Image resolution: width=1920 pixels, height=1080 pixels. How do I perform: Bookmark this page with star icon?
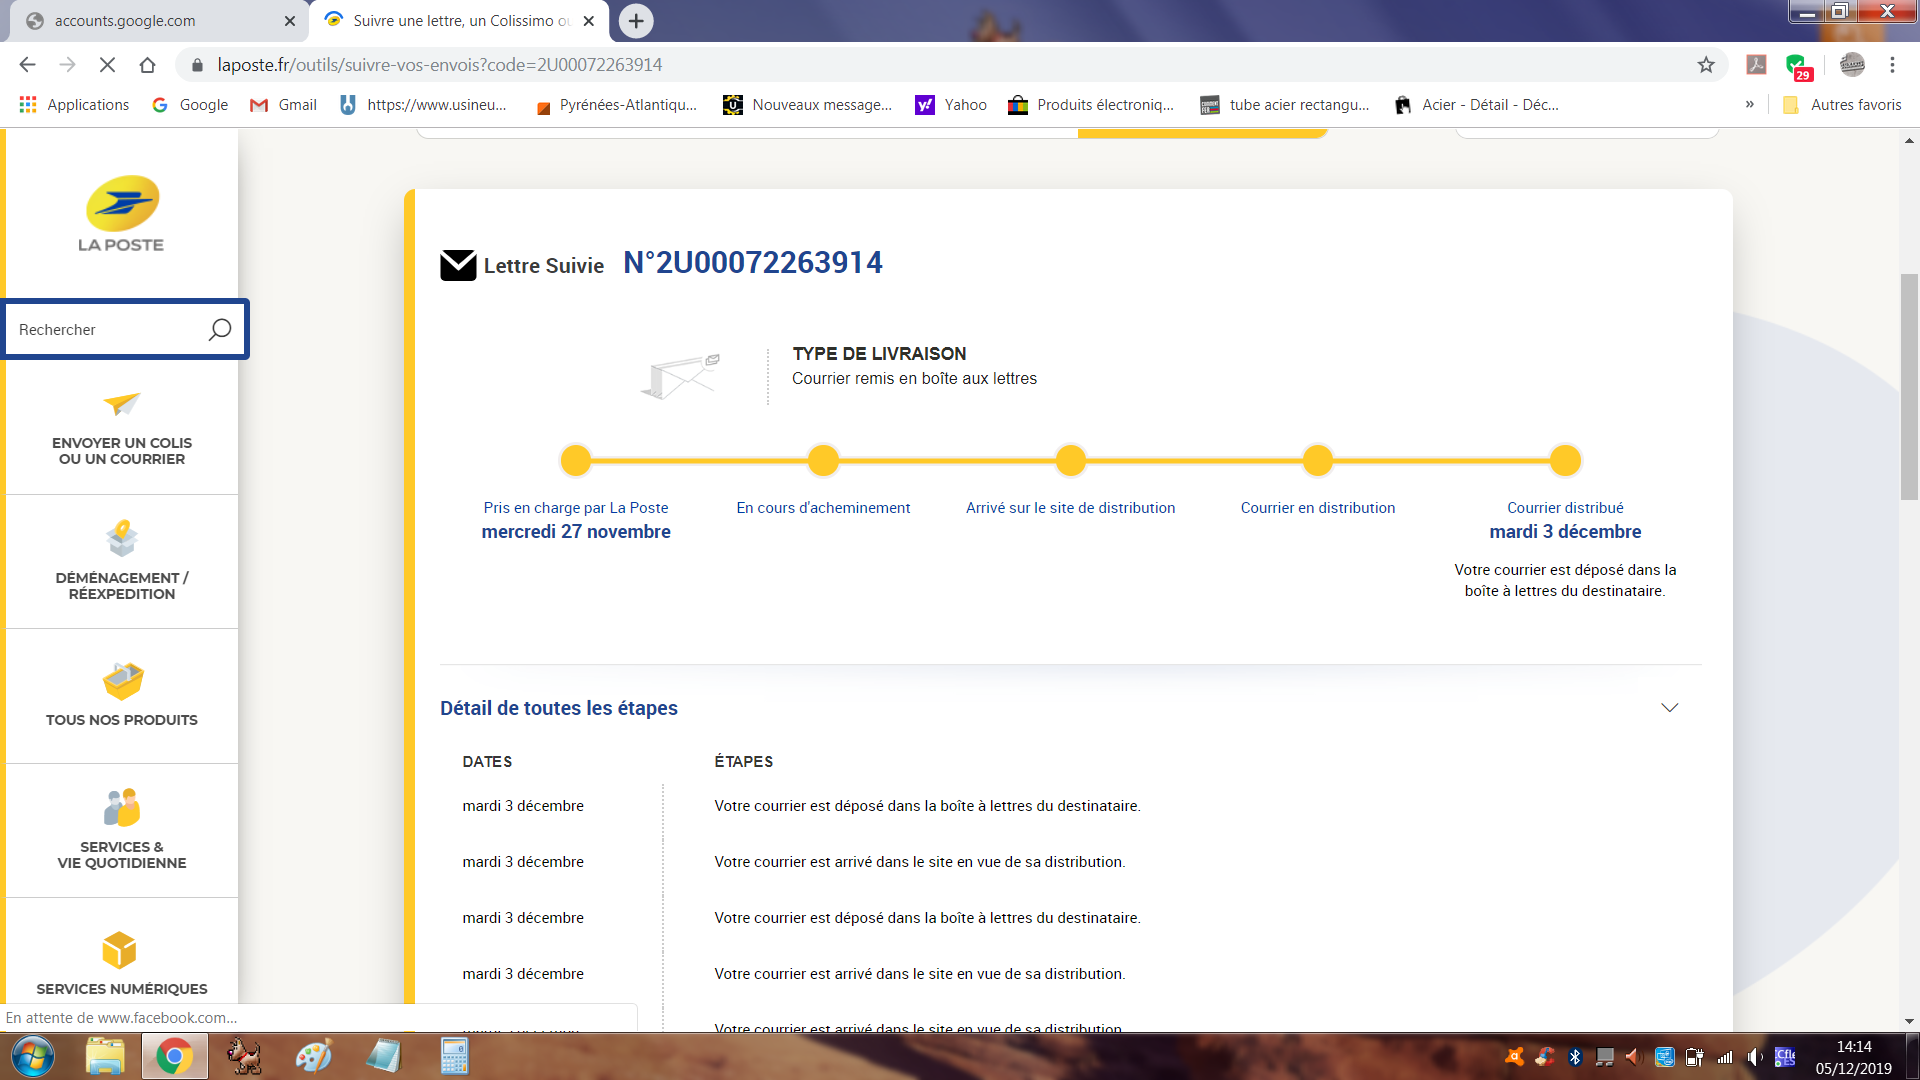[1706, 65]
